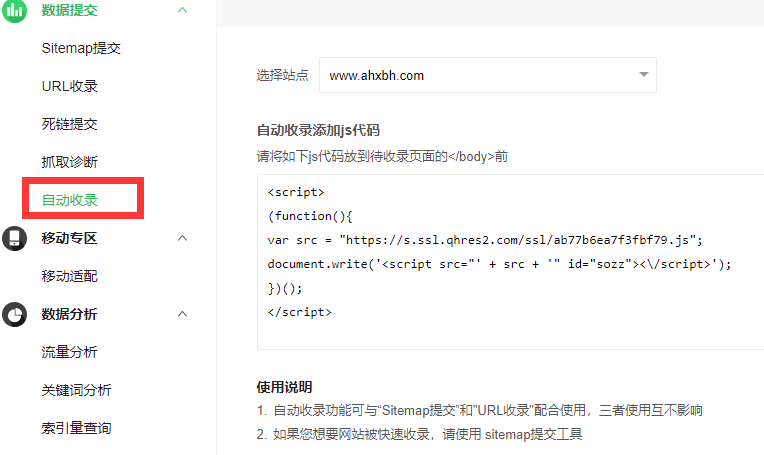Click the green 数据提交 bar-chart icon

(x=14, y=10)
